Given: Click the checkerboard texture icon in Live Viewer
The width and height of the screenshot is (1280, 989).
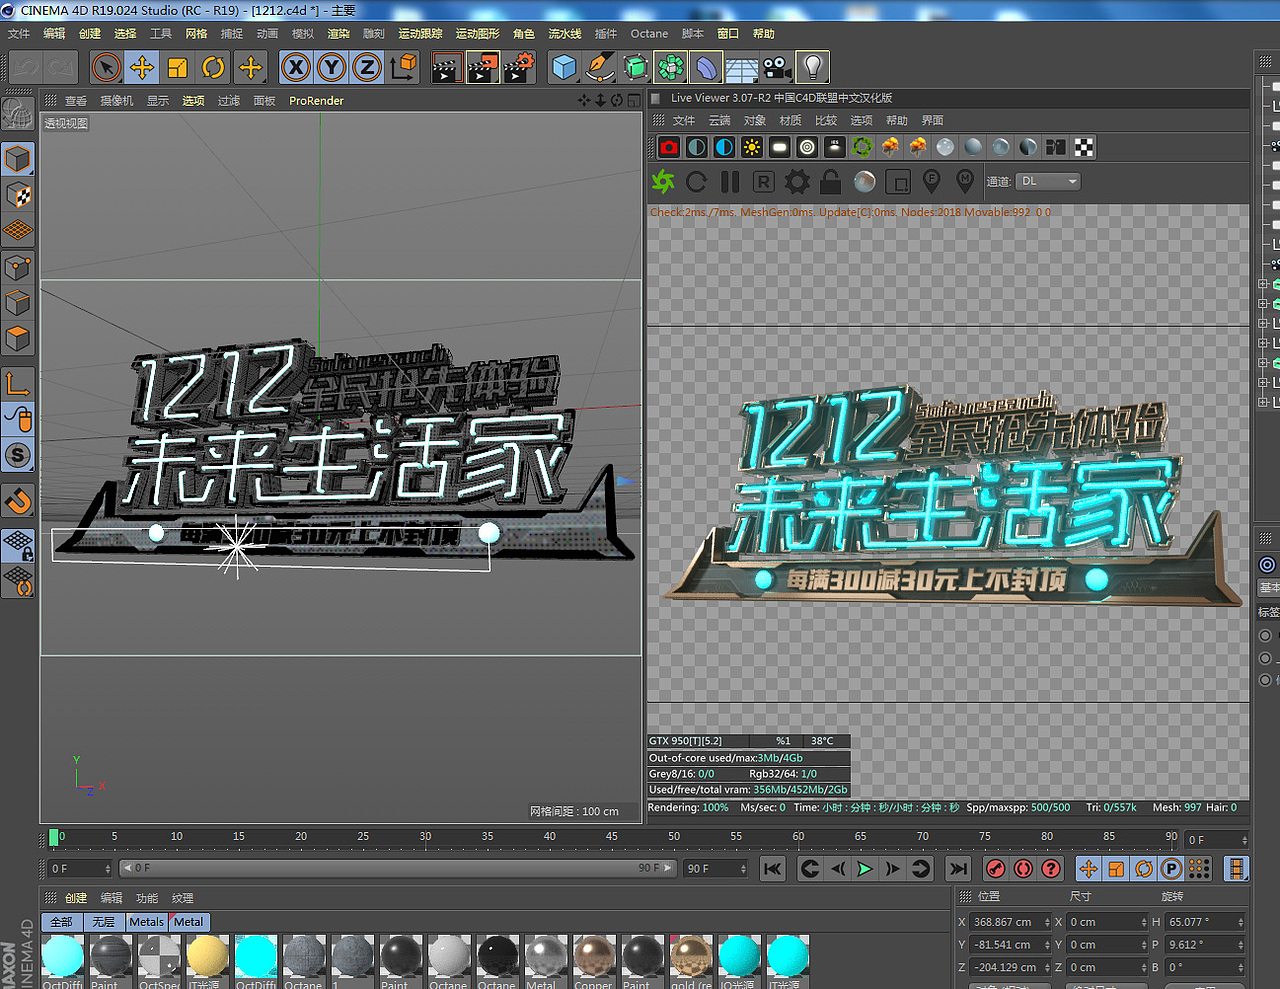Looking at the screenshot, I should [1084, 148].
